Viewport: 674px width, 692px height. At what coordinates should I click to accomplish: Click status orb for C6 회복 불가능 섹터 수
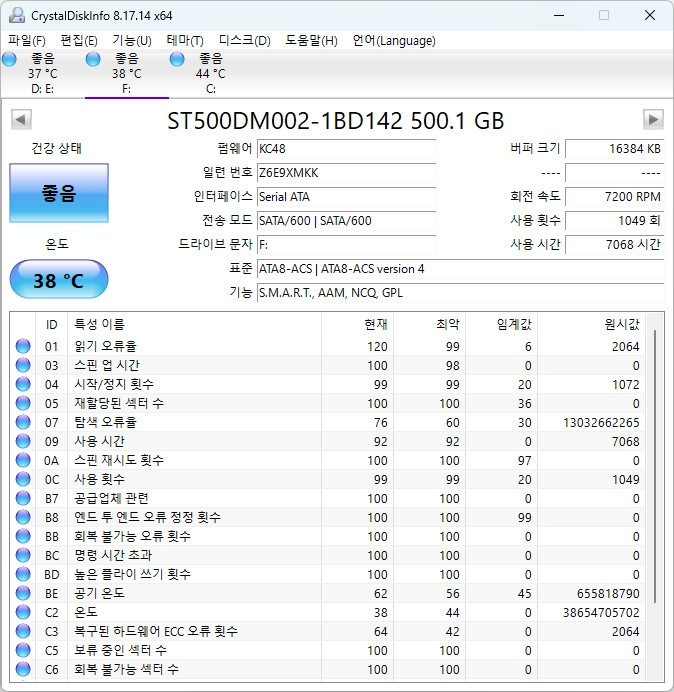point(23,669)
